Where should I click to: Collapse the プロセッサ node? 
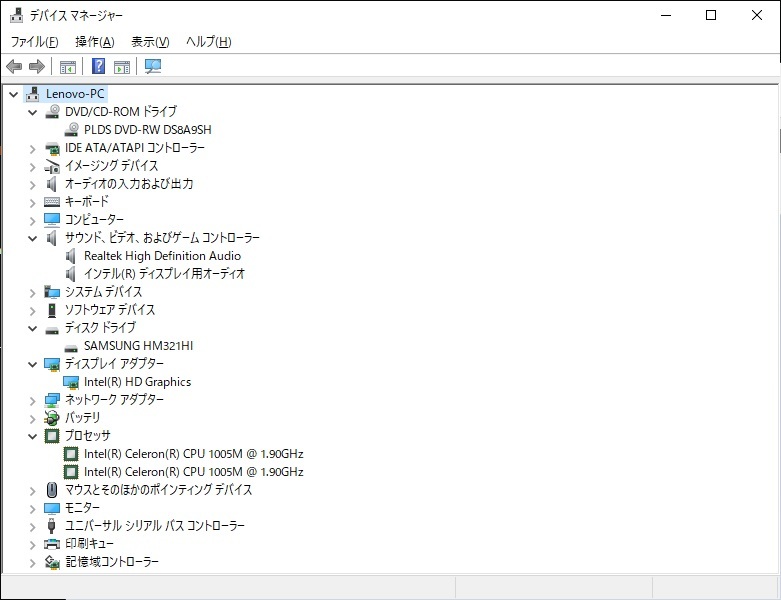tap(33, 436)
